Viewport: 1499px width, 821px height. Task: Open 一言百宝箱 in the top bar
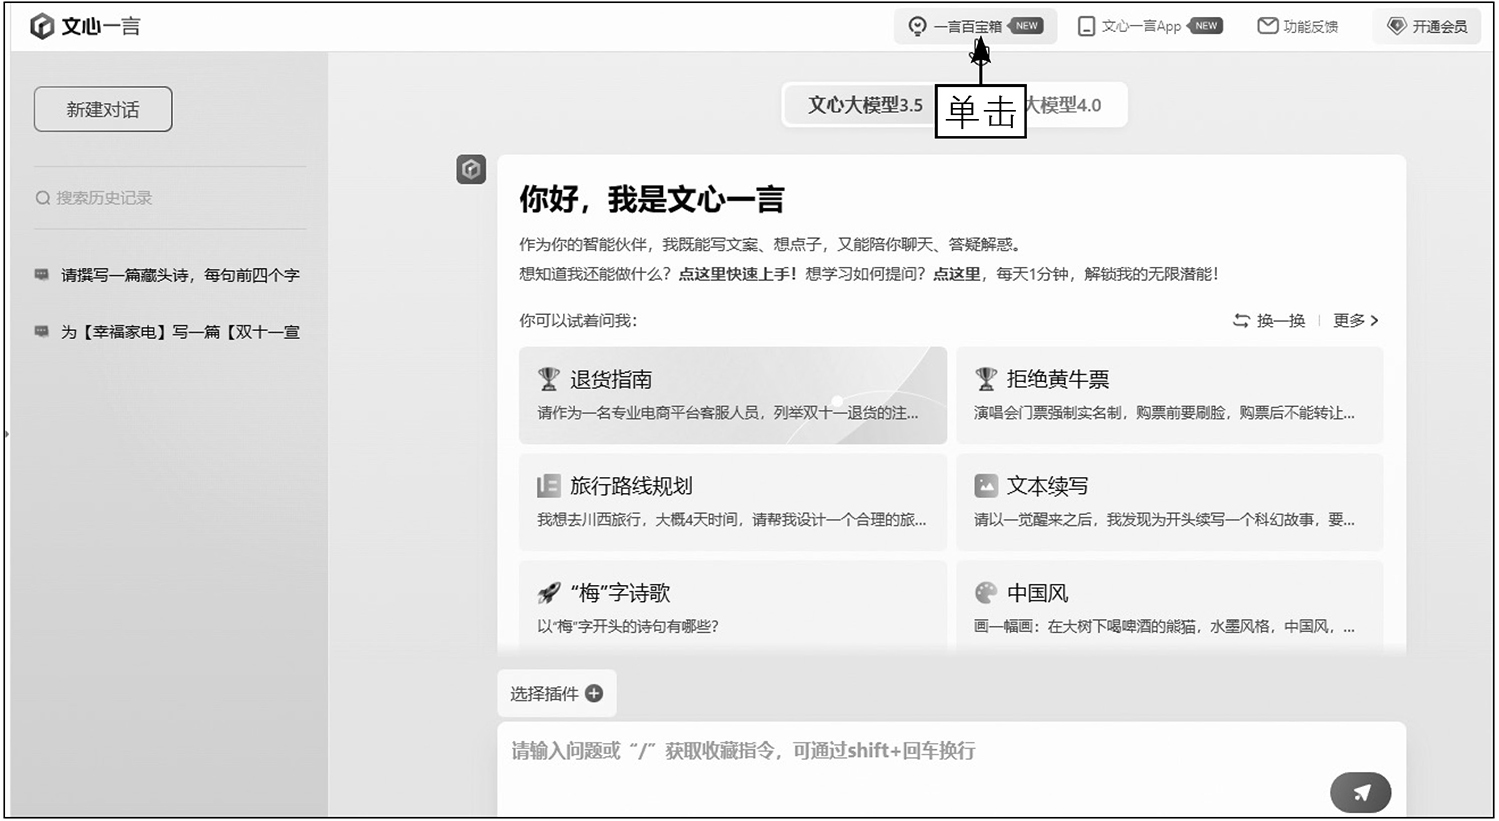pos(976,26)
